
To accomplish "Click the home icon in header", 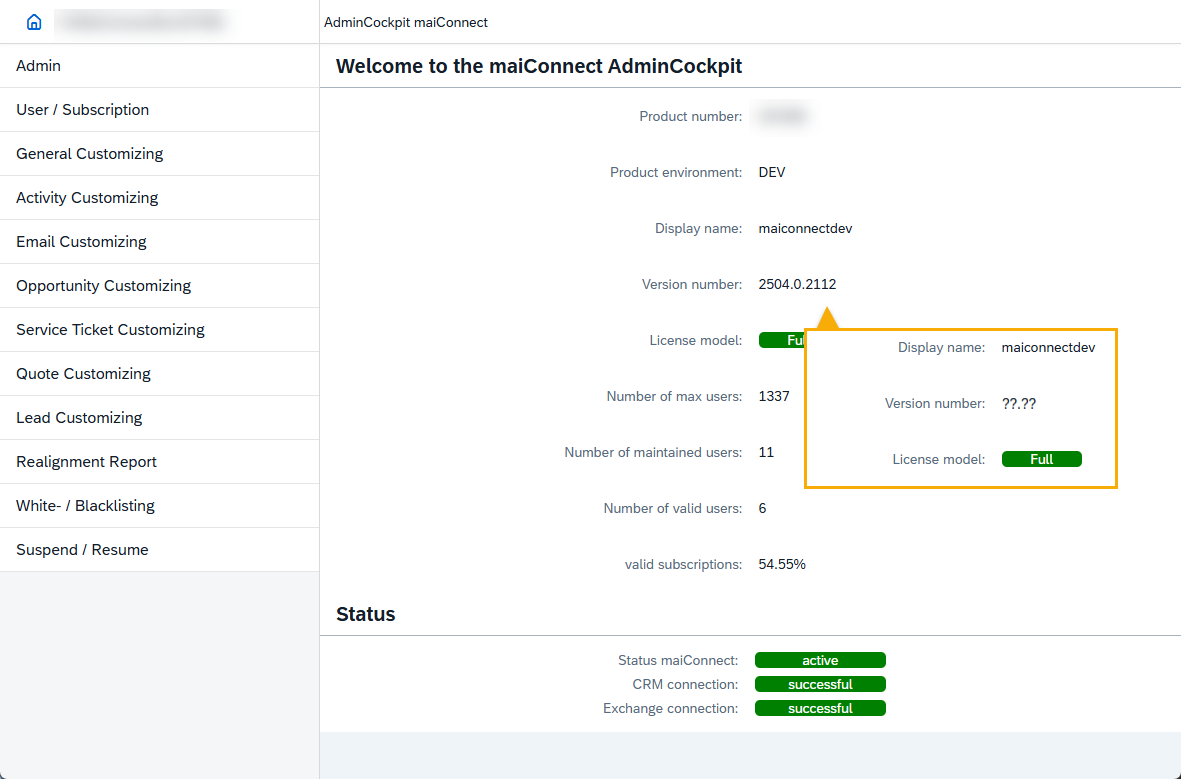I will point(34,22).
